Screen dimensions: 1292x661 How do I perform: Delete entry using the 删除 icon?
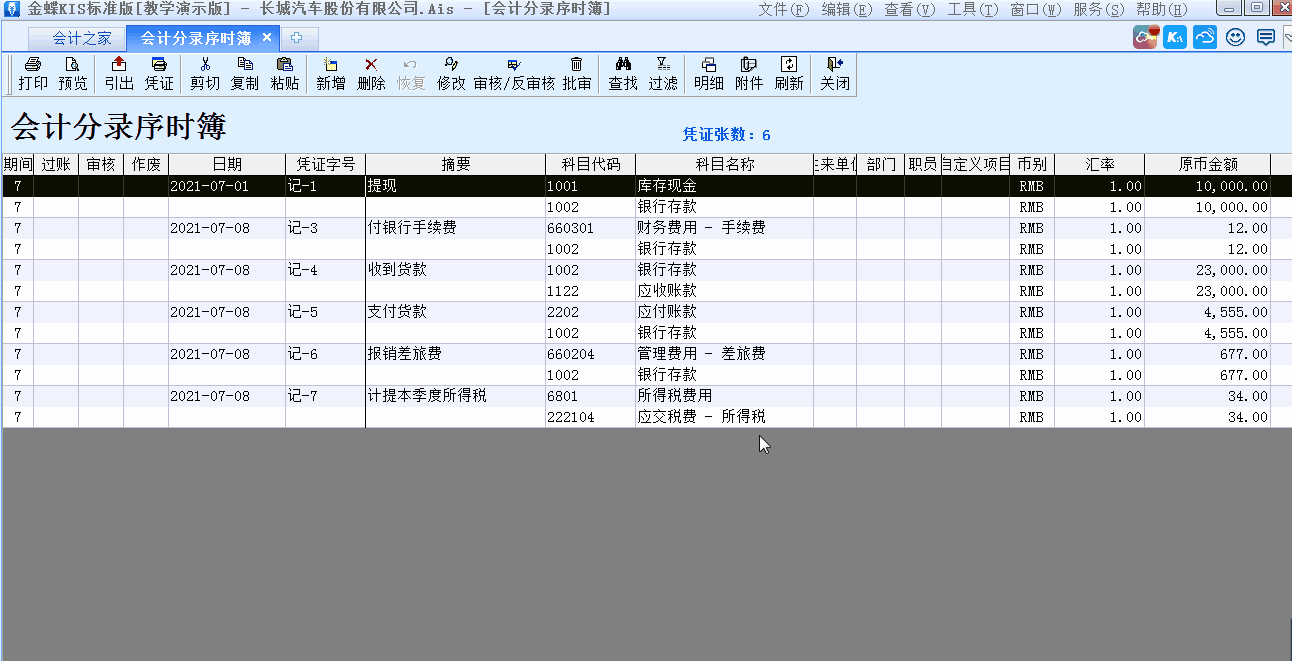tap(370, 74)
